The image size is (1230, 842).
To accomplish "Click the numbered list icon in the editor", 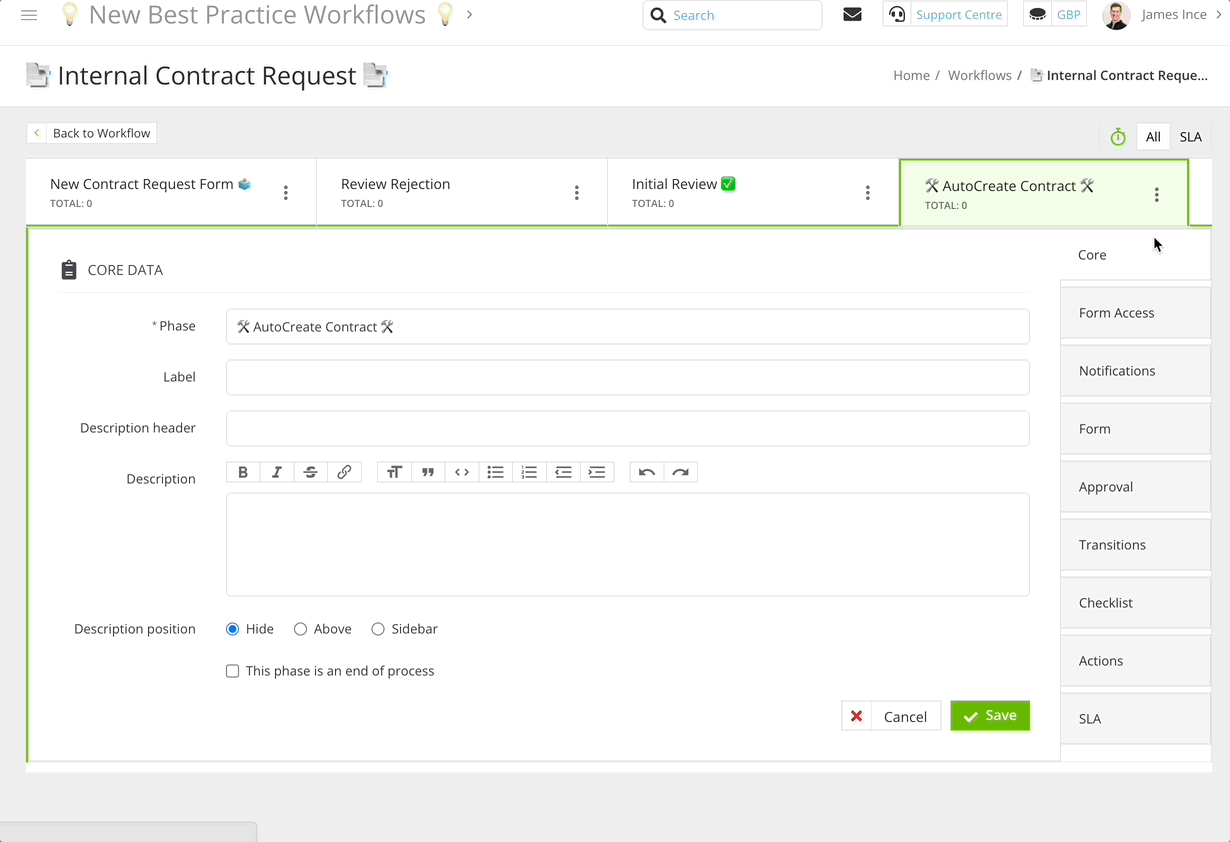I will coord(529,471).
